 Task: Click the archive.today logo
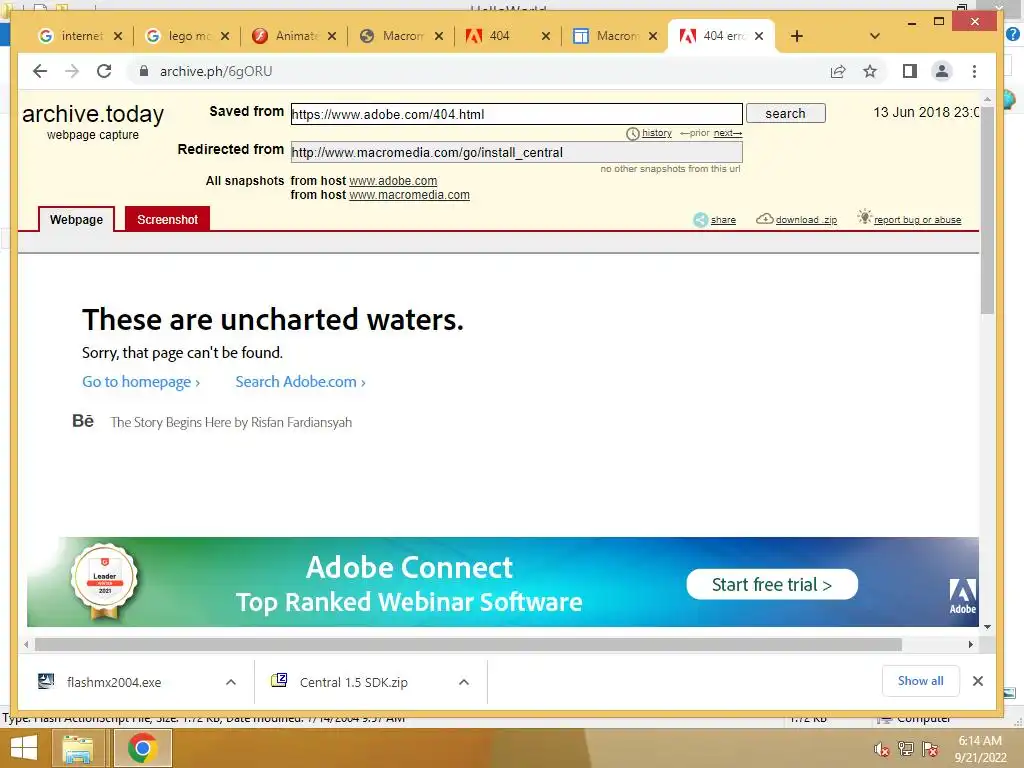pos(93,114)
